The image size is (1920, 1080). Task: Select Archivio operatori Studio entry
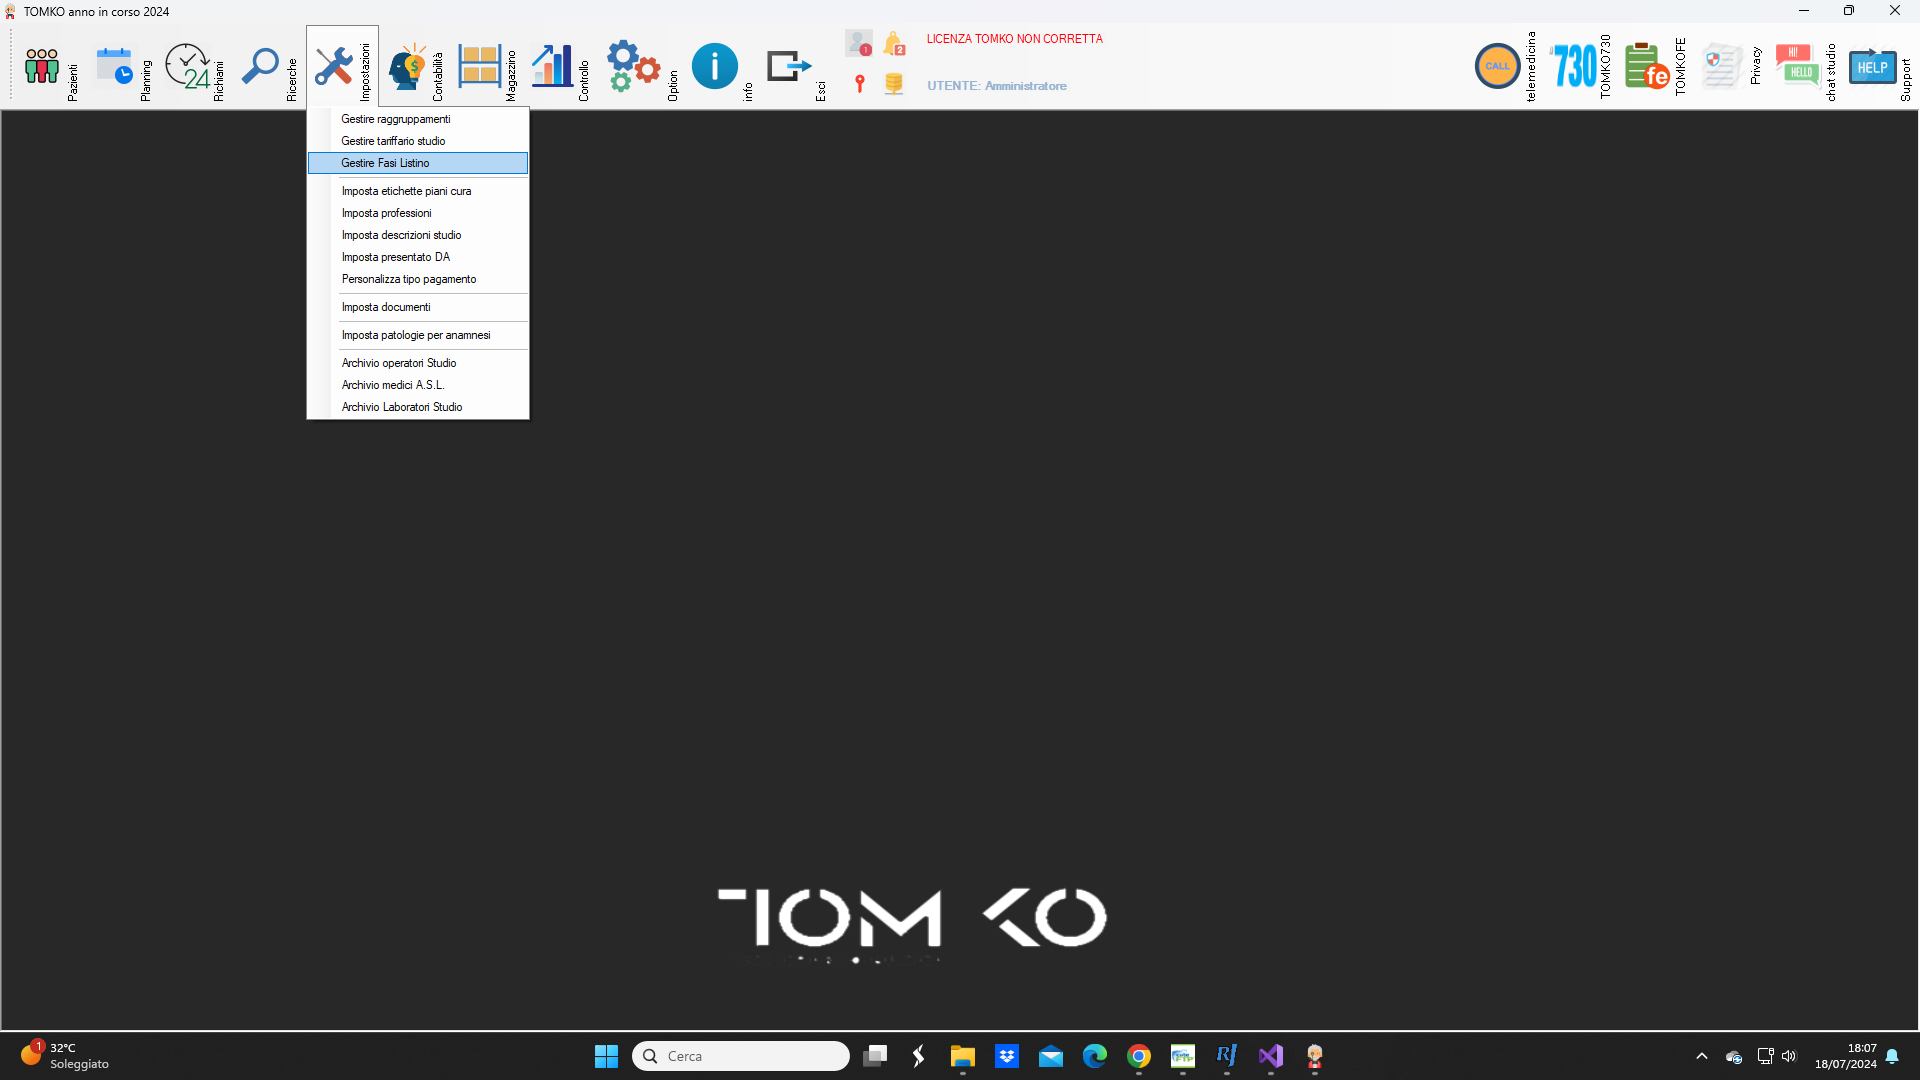pos(418,363)
